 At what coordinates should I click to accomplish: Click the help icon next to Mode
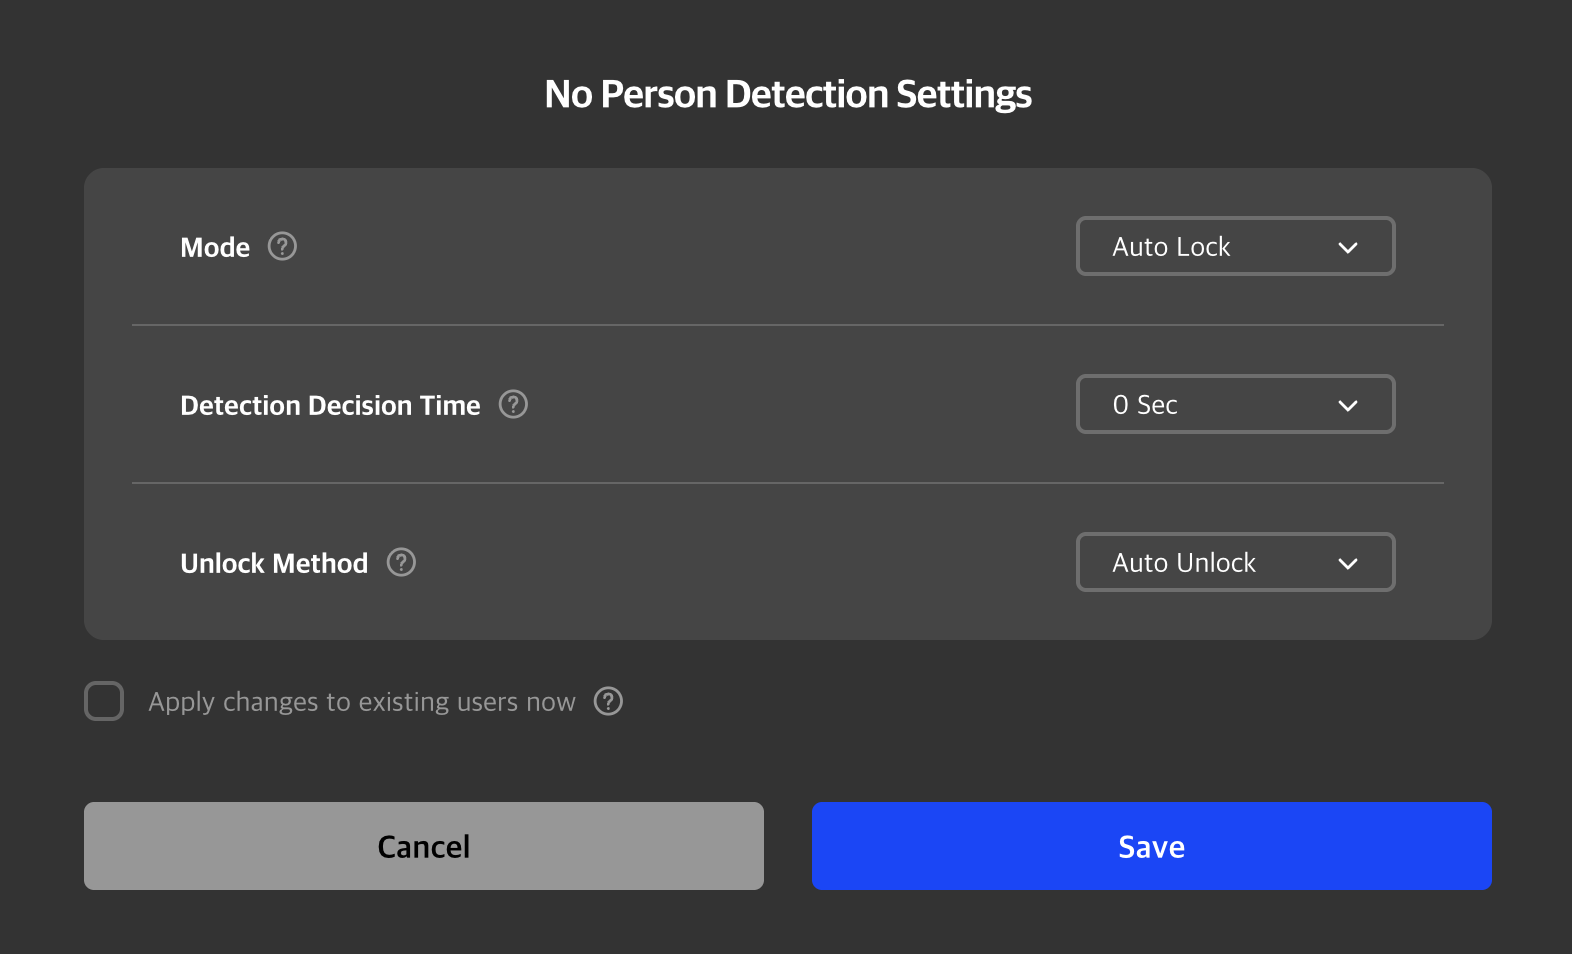(x=281, y=246)
